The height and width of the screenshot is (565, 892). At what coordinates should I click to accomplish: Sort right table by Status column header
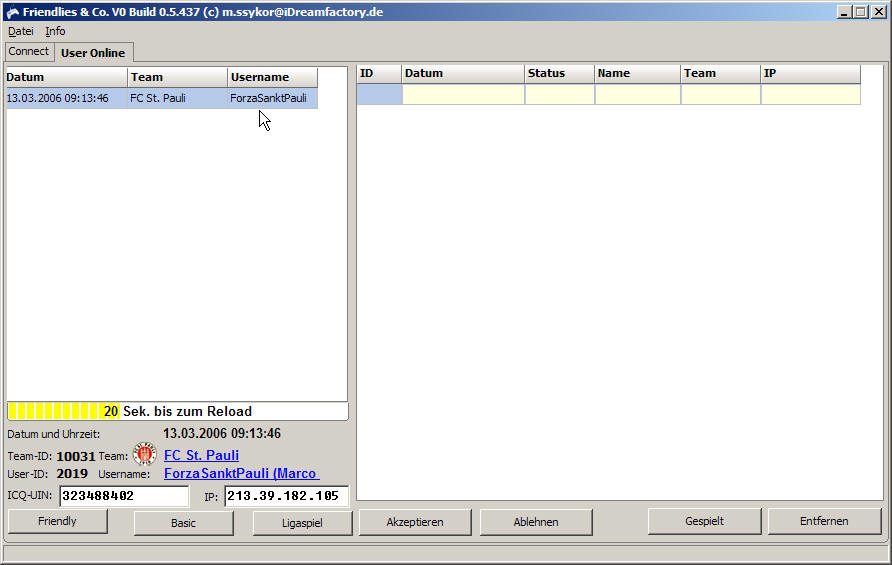[x=559, y=74]
